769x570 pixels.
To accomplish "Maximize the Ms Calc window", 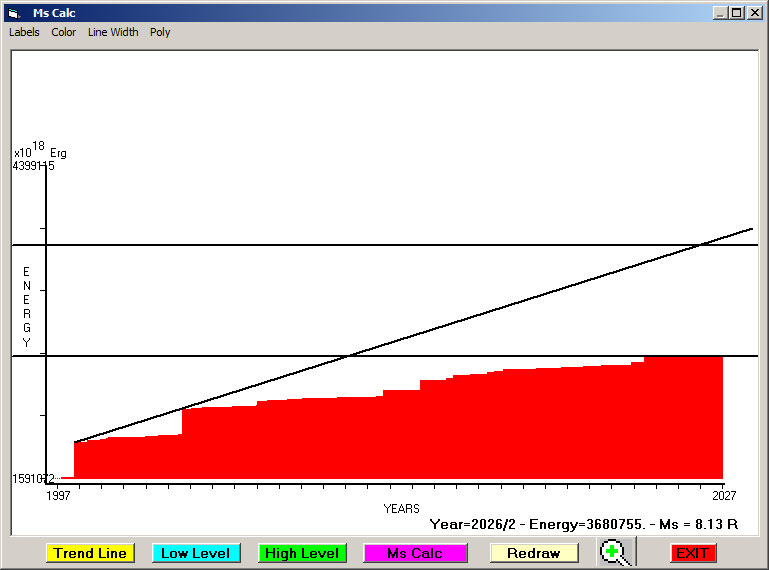I will (737, 13).
